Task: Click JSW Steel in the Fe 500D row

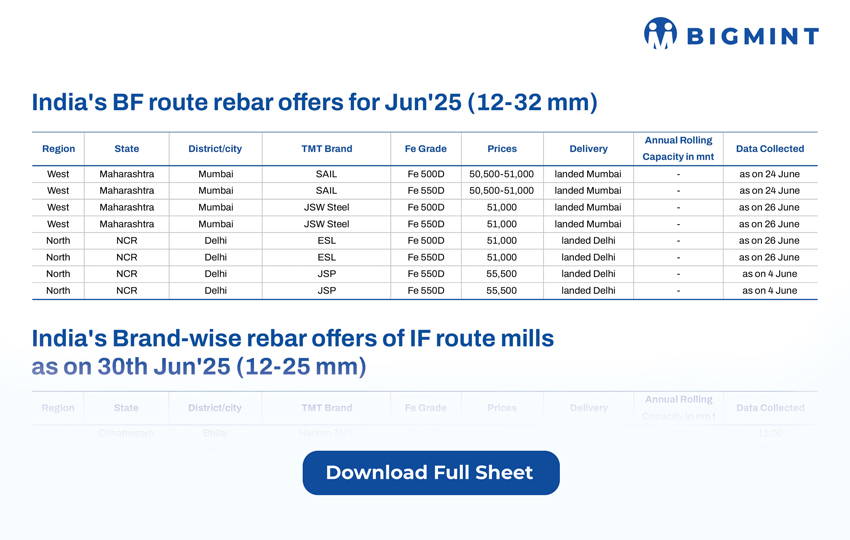Action: point(326,208)
